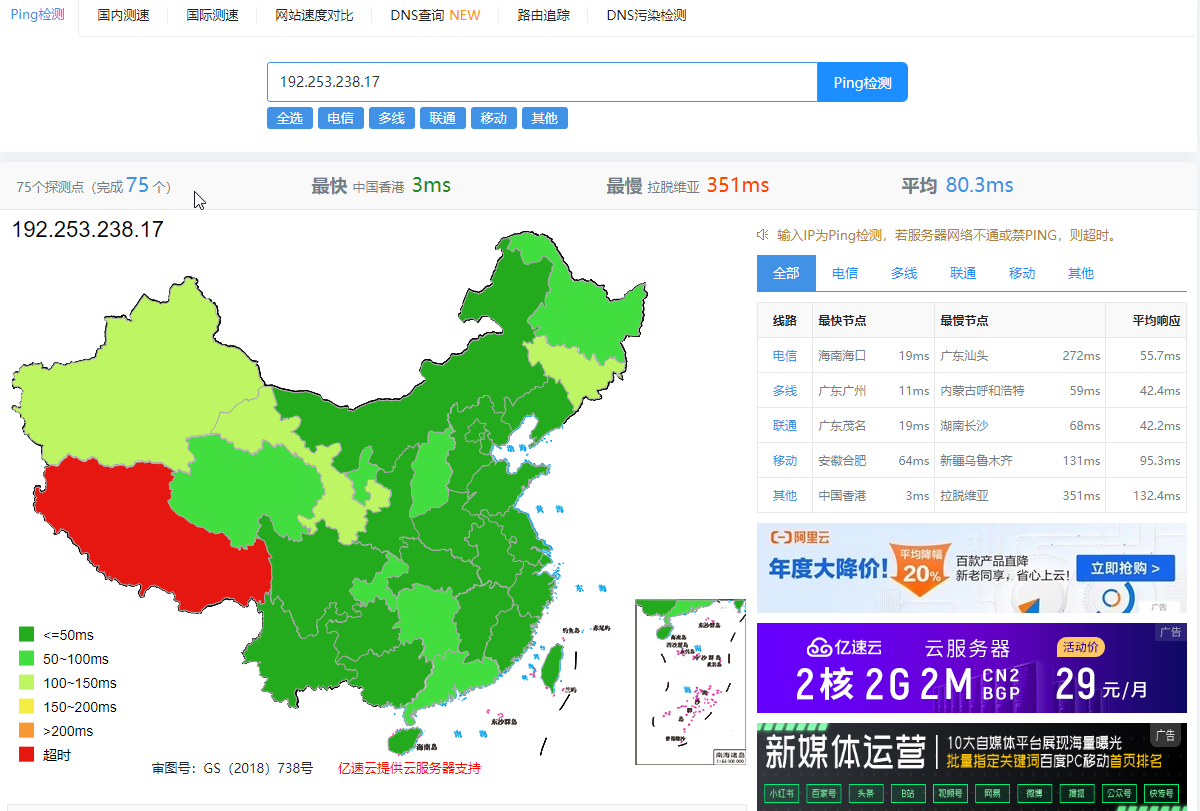
Task: Click the 头条 badge icon
Action: click(866, 792)
